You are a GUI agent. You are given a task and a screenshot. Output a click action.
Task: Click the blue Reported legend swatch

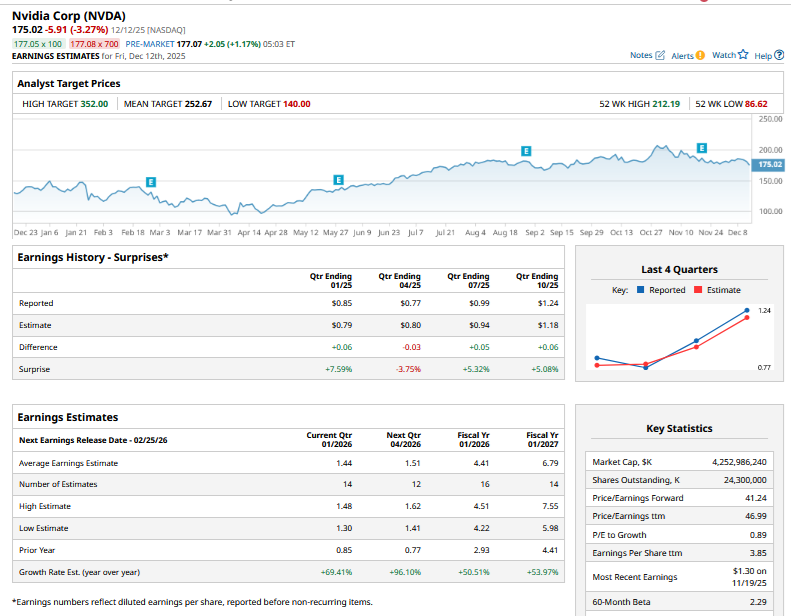642,290
